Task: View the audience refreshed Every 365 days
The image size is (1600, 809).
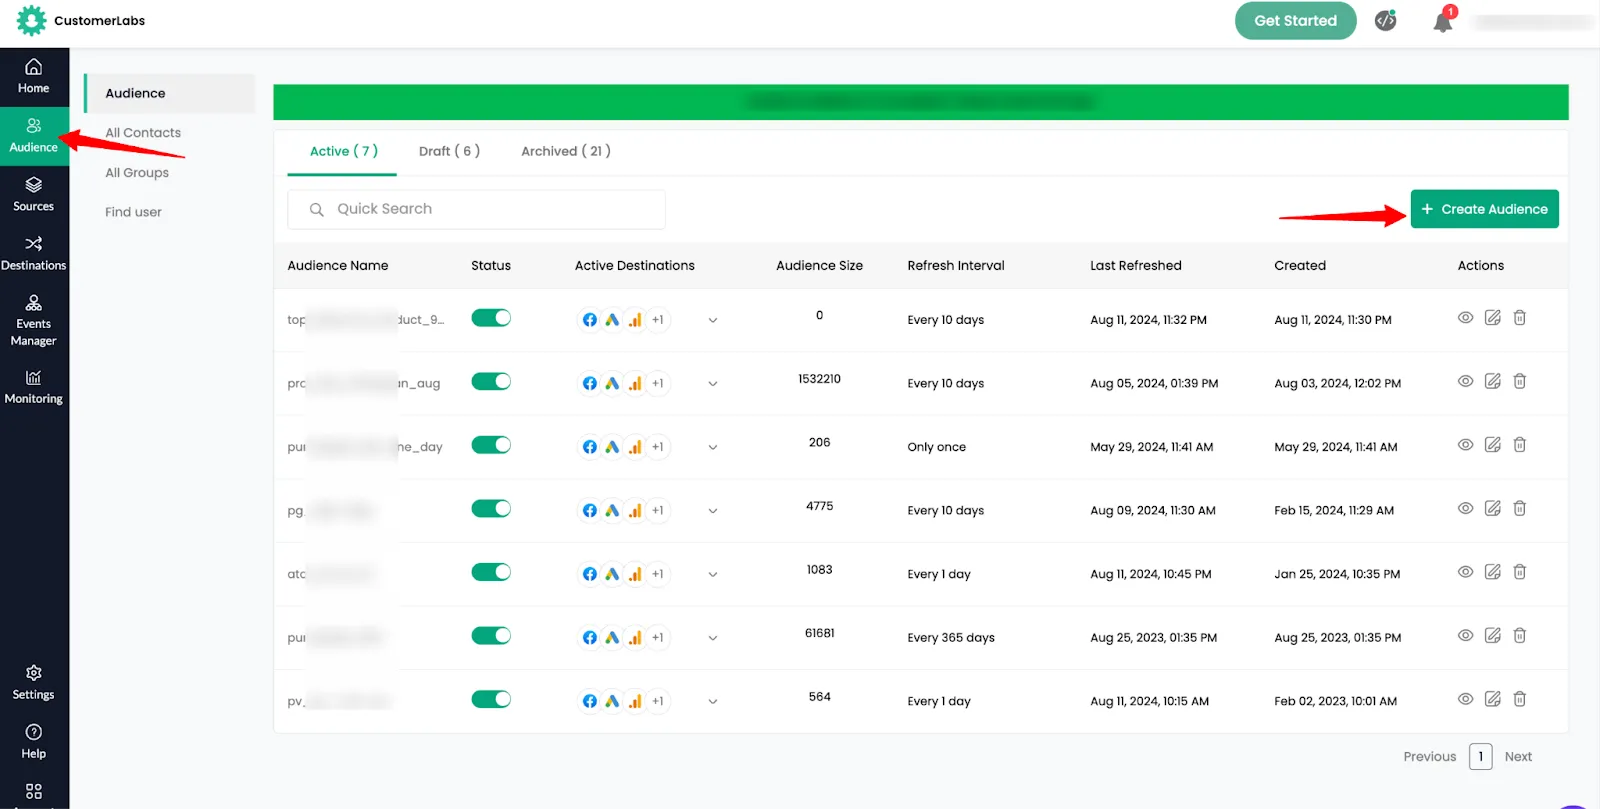Action: click(1465, 635)
